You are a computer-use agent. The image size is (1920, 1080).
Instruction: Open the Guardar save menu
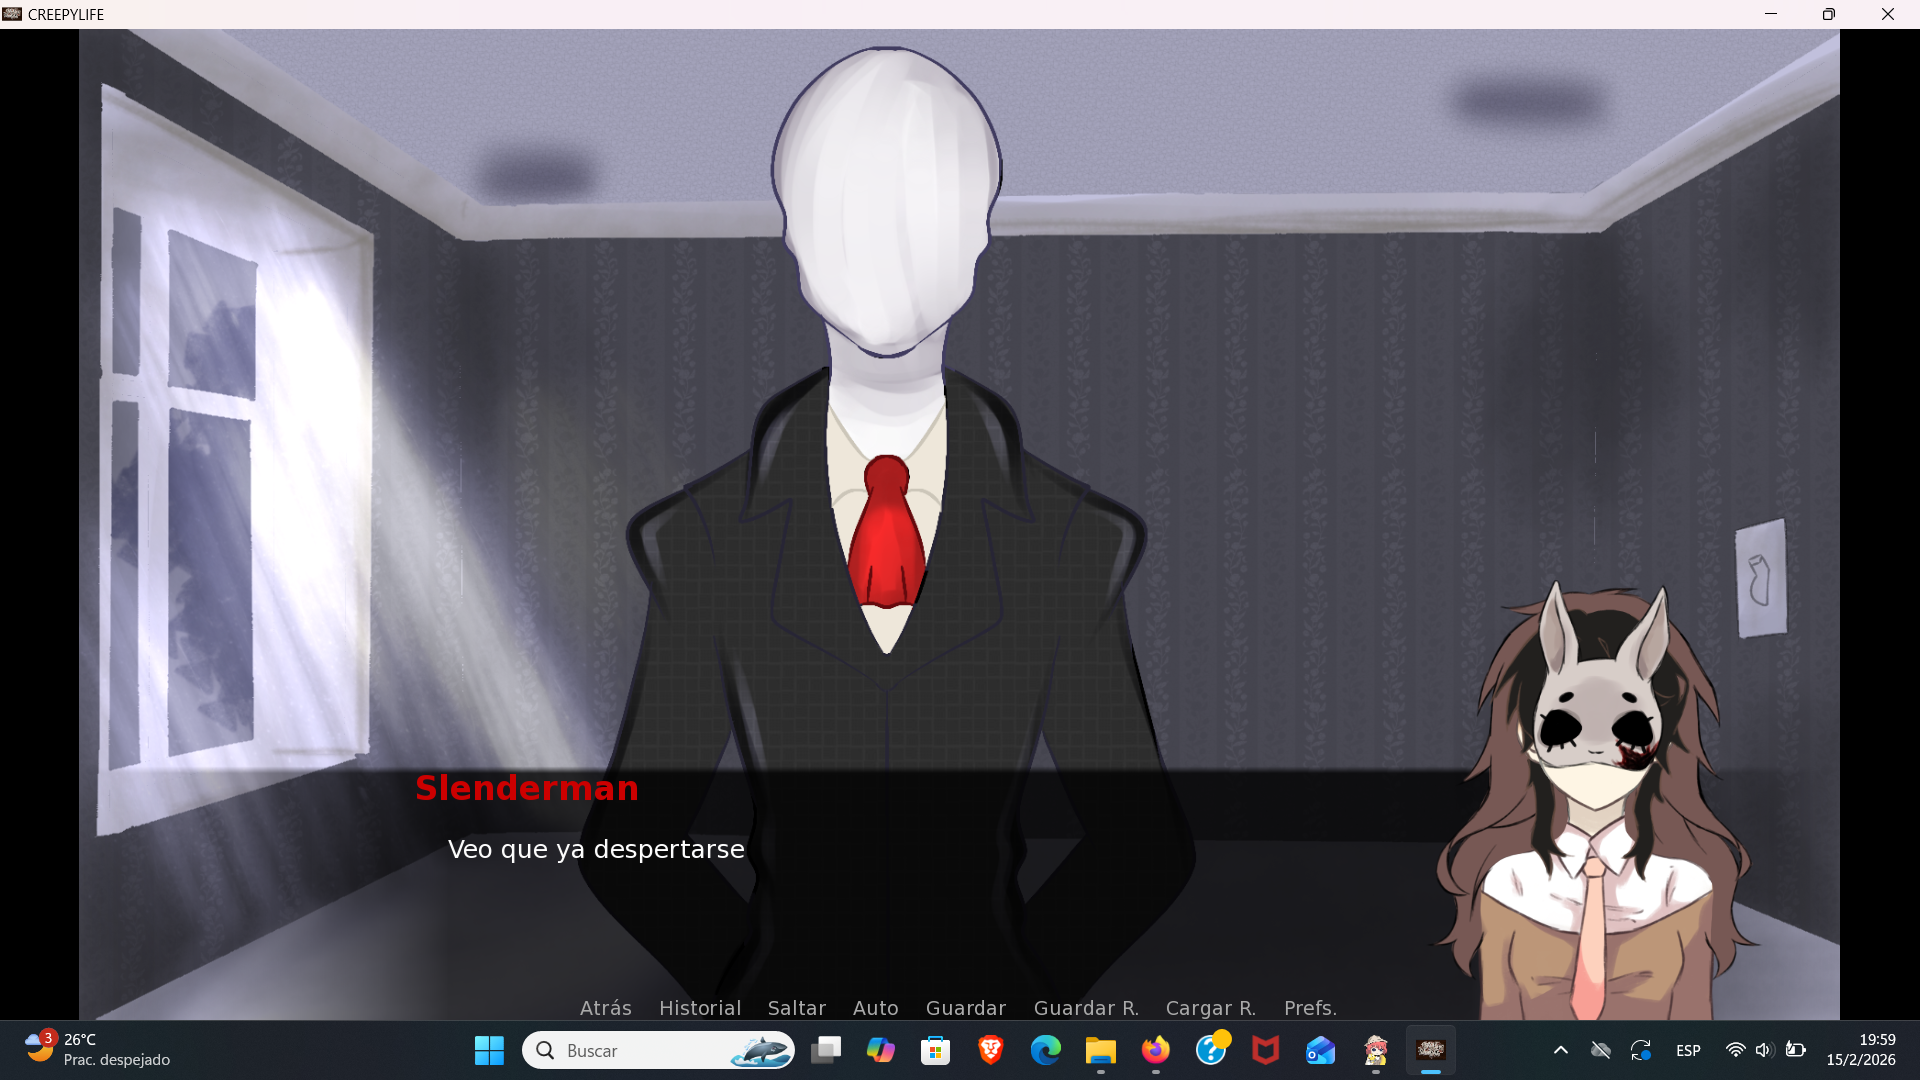point(965,1008)
